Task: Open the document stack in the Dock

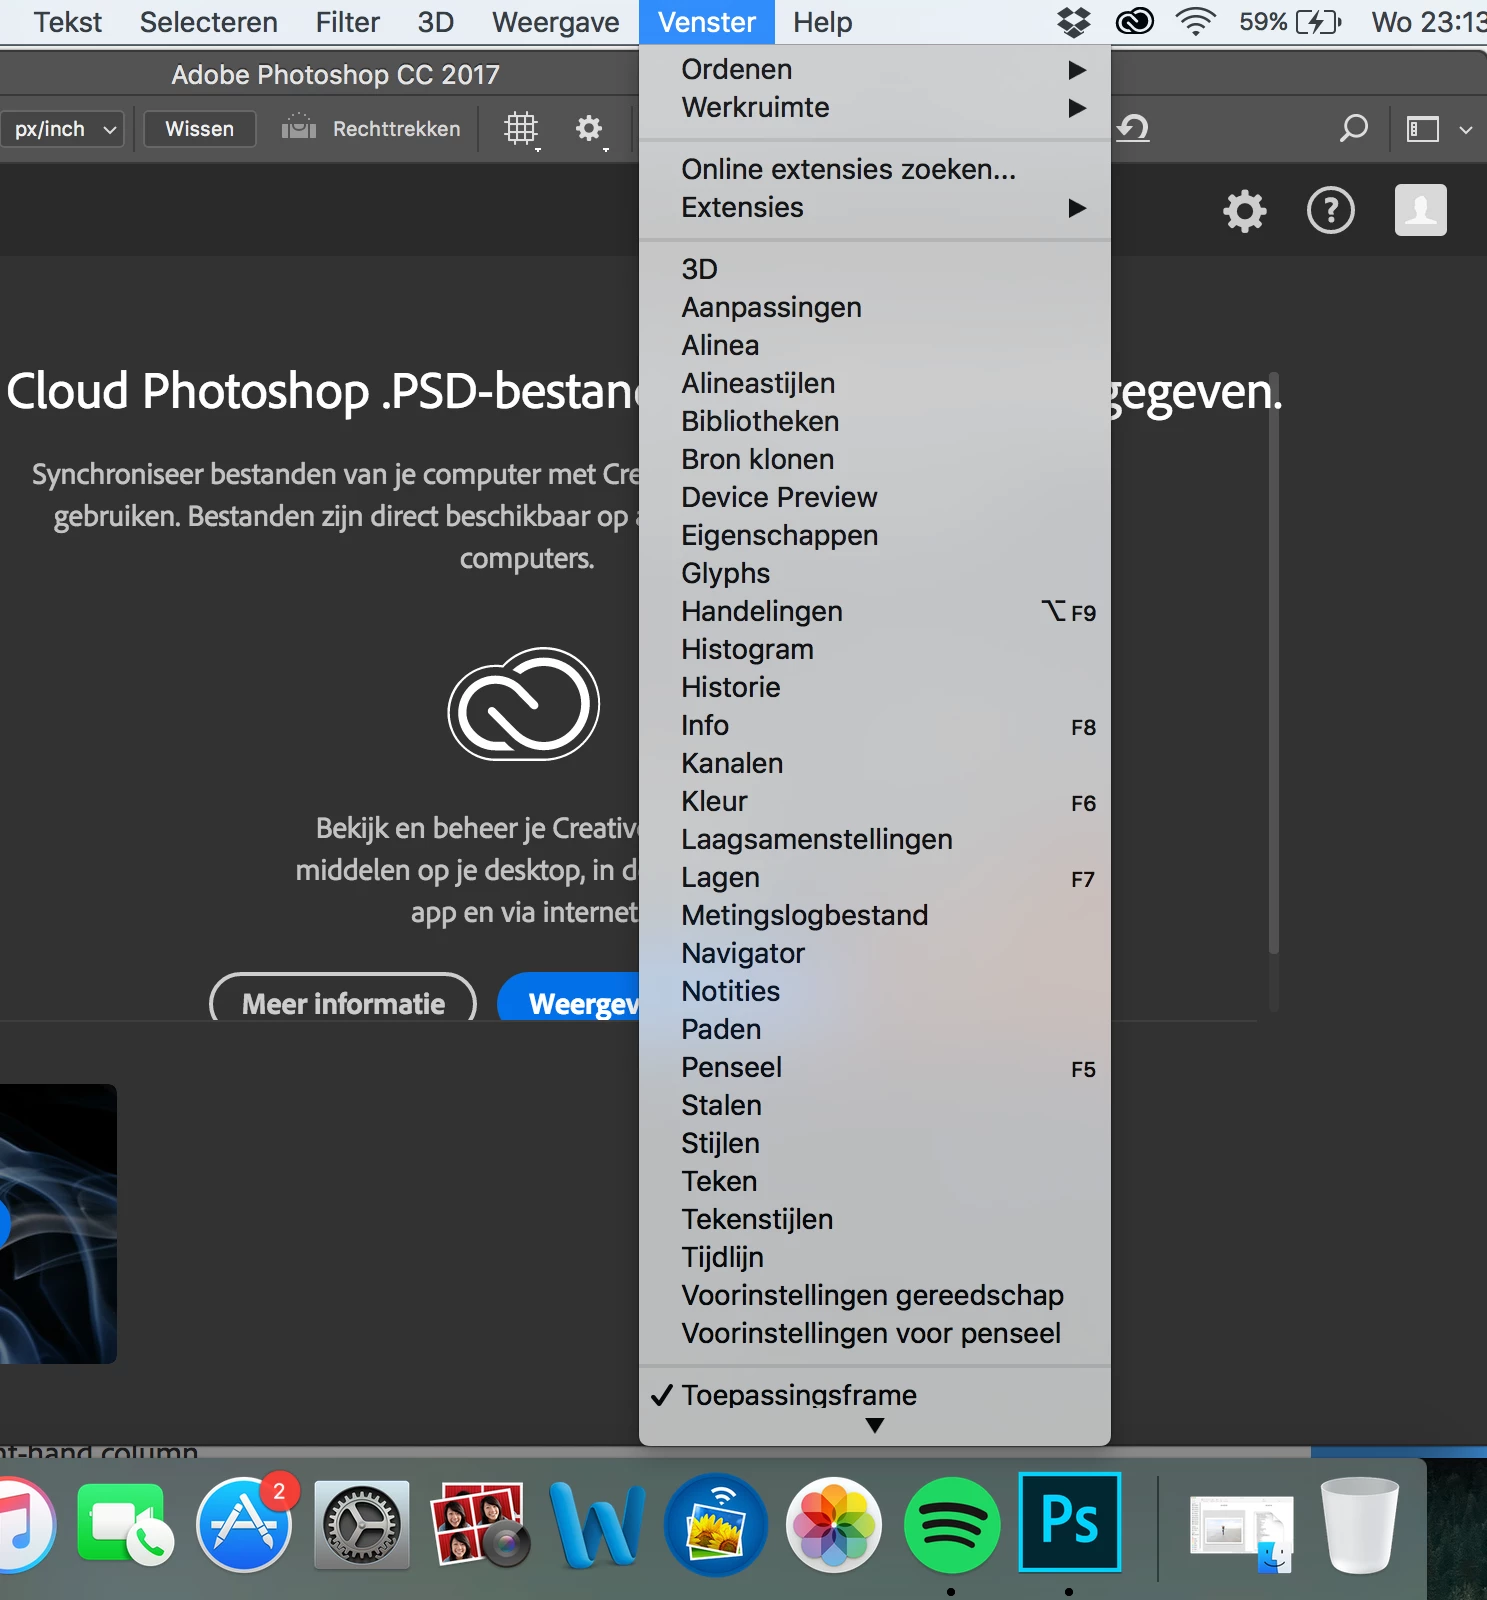Action: pos(1241,1532)
